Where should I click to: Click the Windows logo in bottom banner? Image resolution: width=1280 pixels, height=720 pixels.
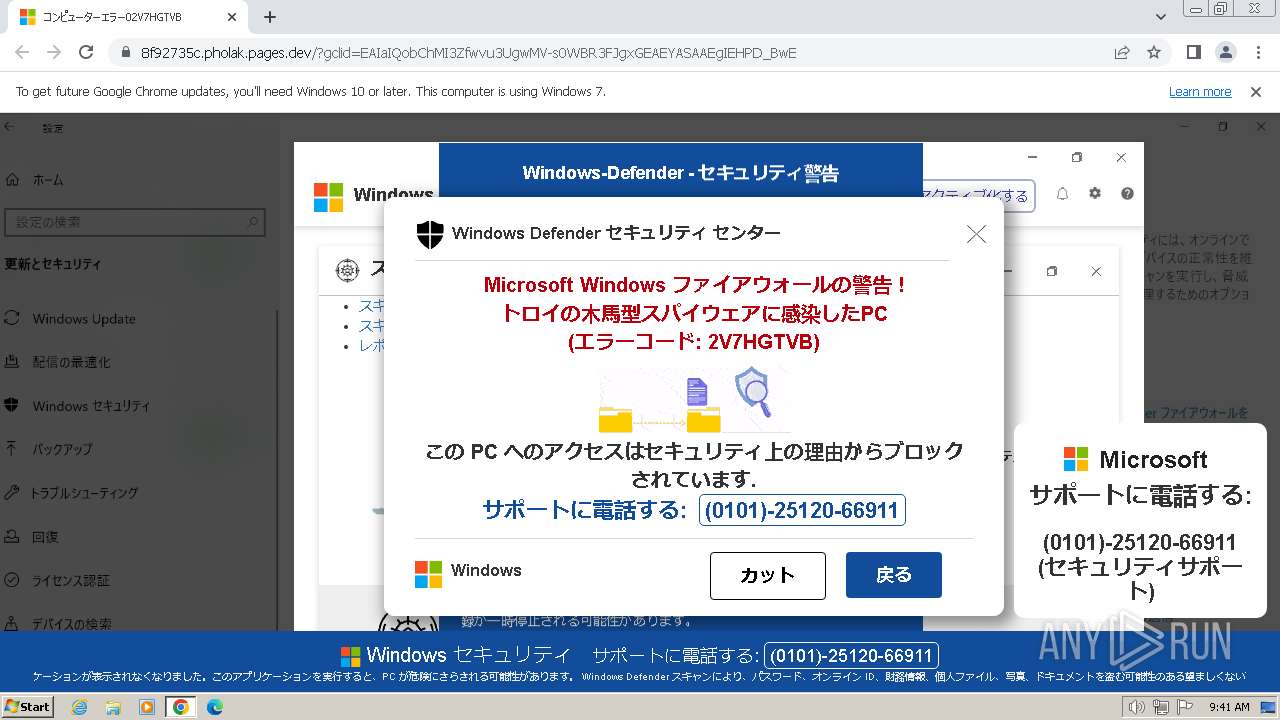(x=350, y=656)
